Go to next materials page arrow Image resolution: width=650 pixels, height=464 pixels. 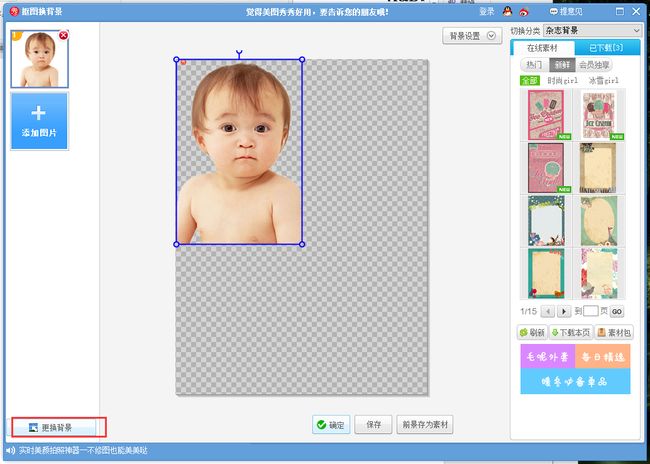pos(564,311)
